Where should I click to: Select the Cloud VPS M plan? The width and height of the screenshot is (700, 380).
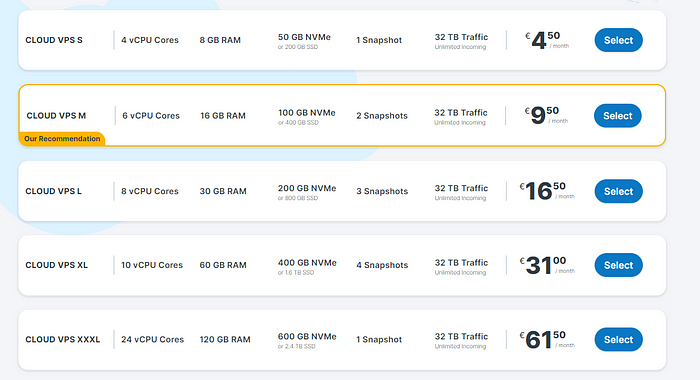(617, 116)
